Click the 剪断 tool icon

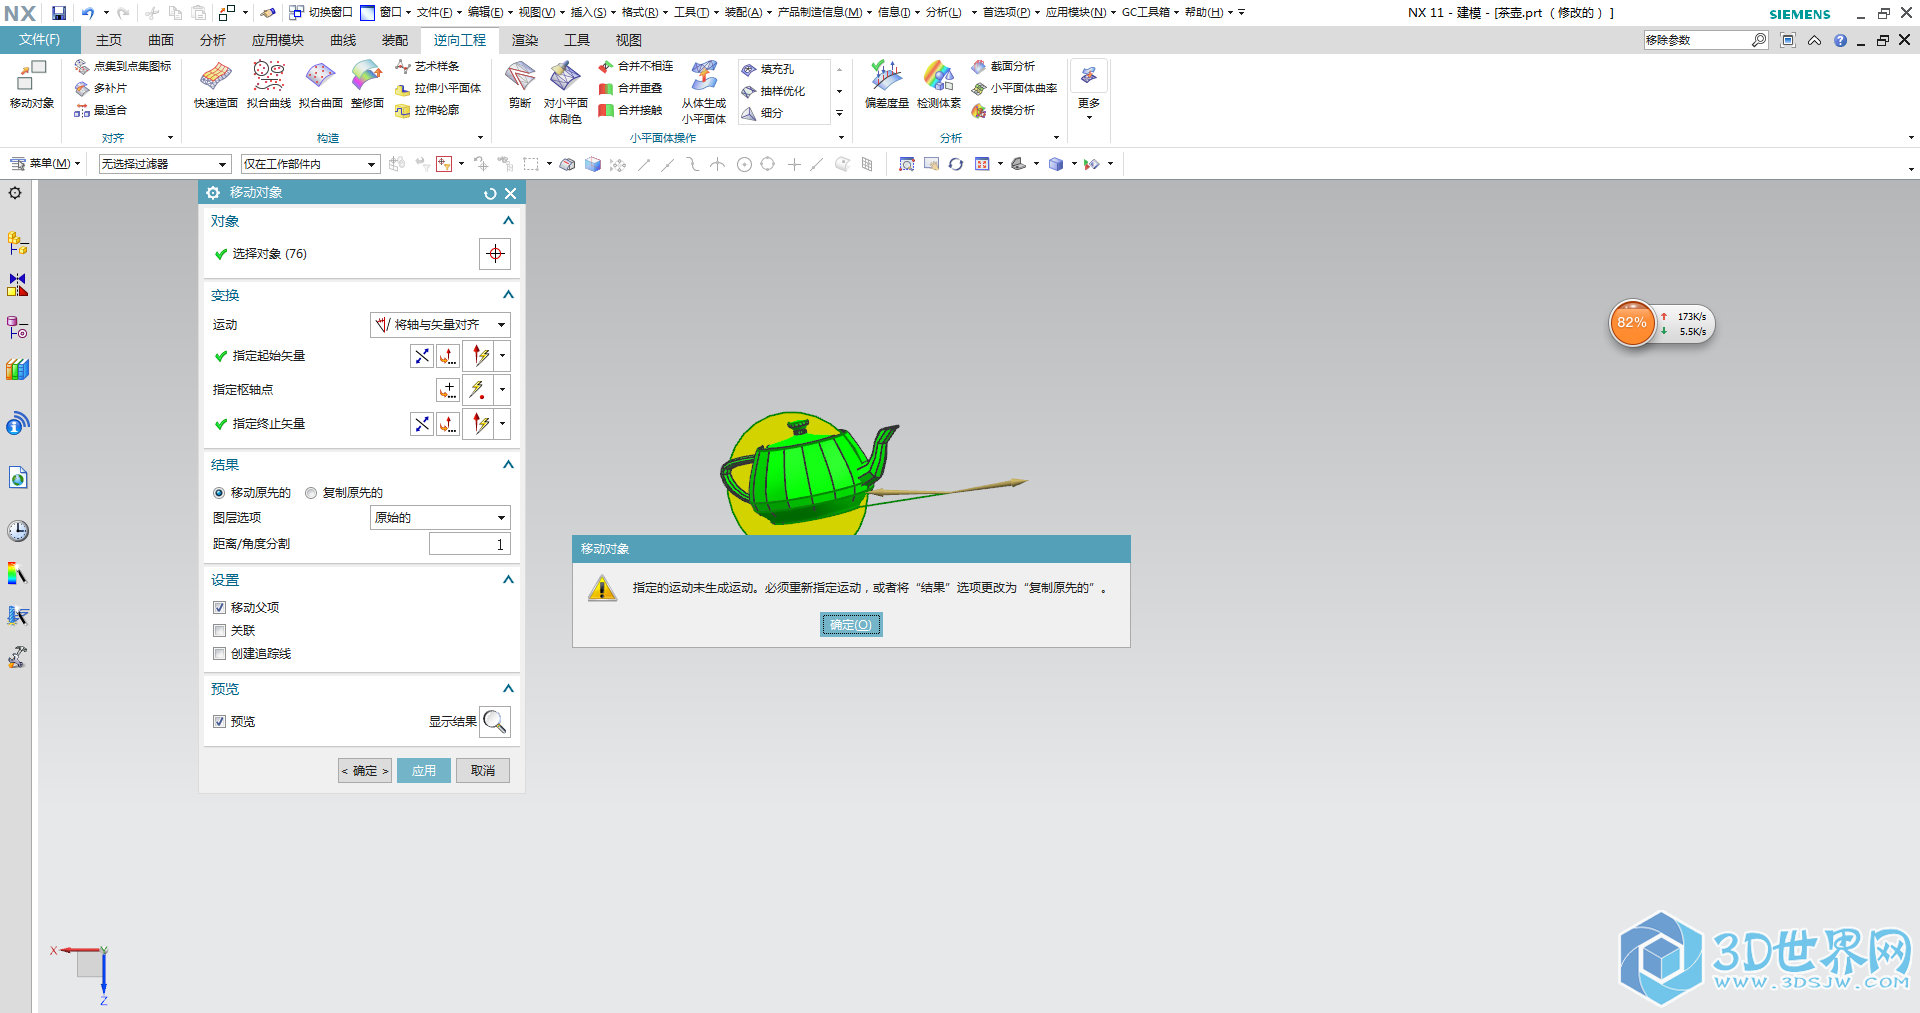(x=520, y=76)
